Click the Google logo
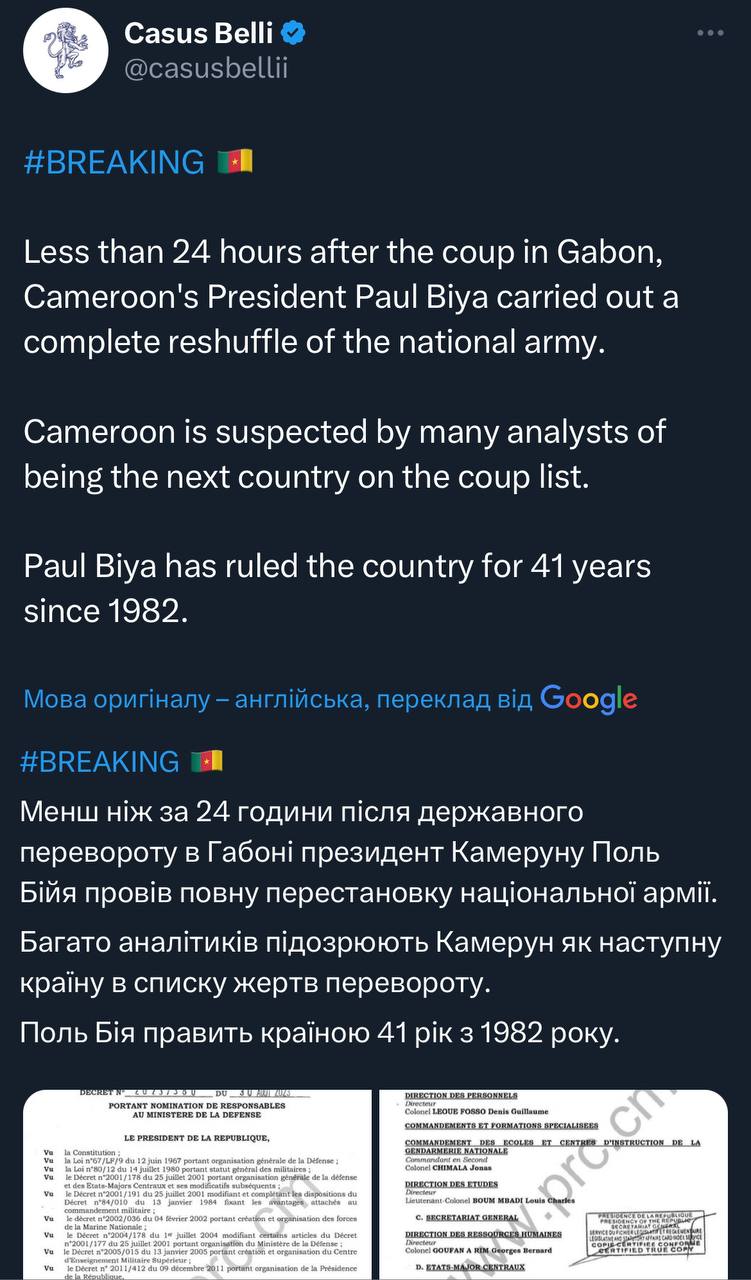This screenshot has height=1280, width=751. 588,699
